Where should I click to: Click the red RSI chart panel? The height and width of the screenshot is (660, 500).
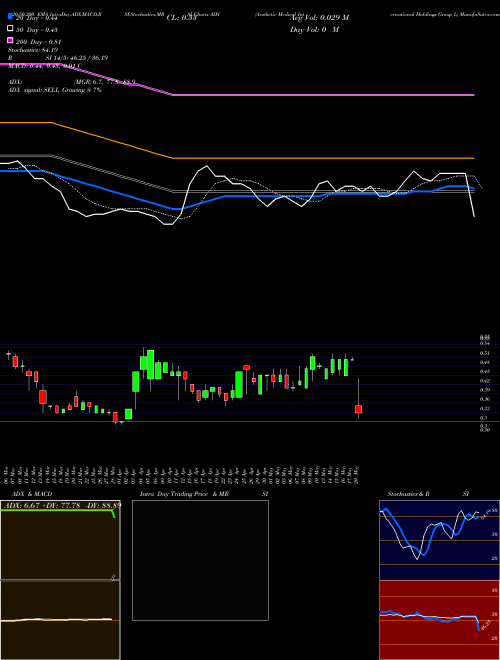[439, 620]
